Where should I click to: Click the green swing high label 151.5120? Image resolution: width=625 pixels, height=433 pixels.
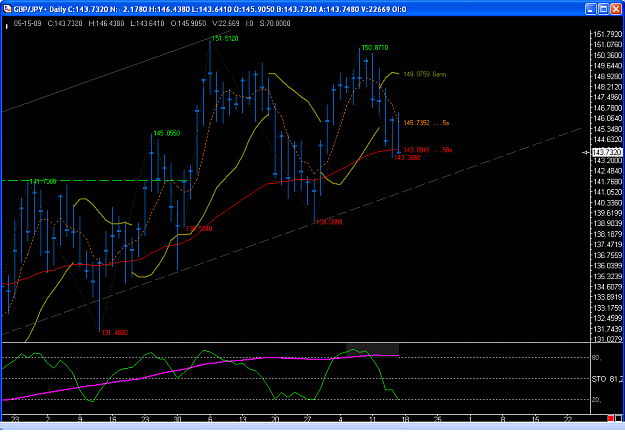[225, 39]
